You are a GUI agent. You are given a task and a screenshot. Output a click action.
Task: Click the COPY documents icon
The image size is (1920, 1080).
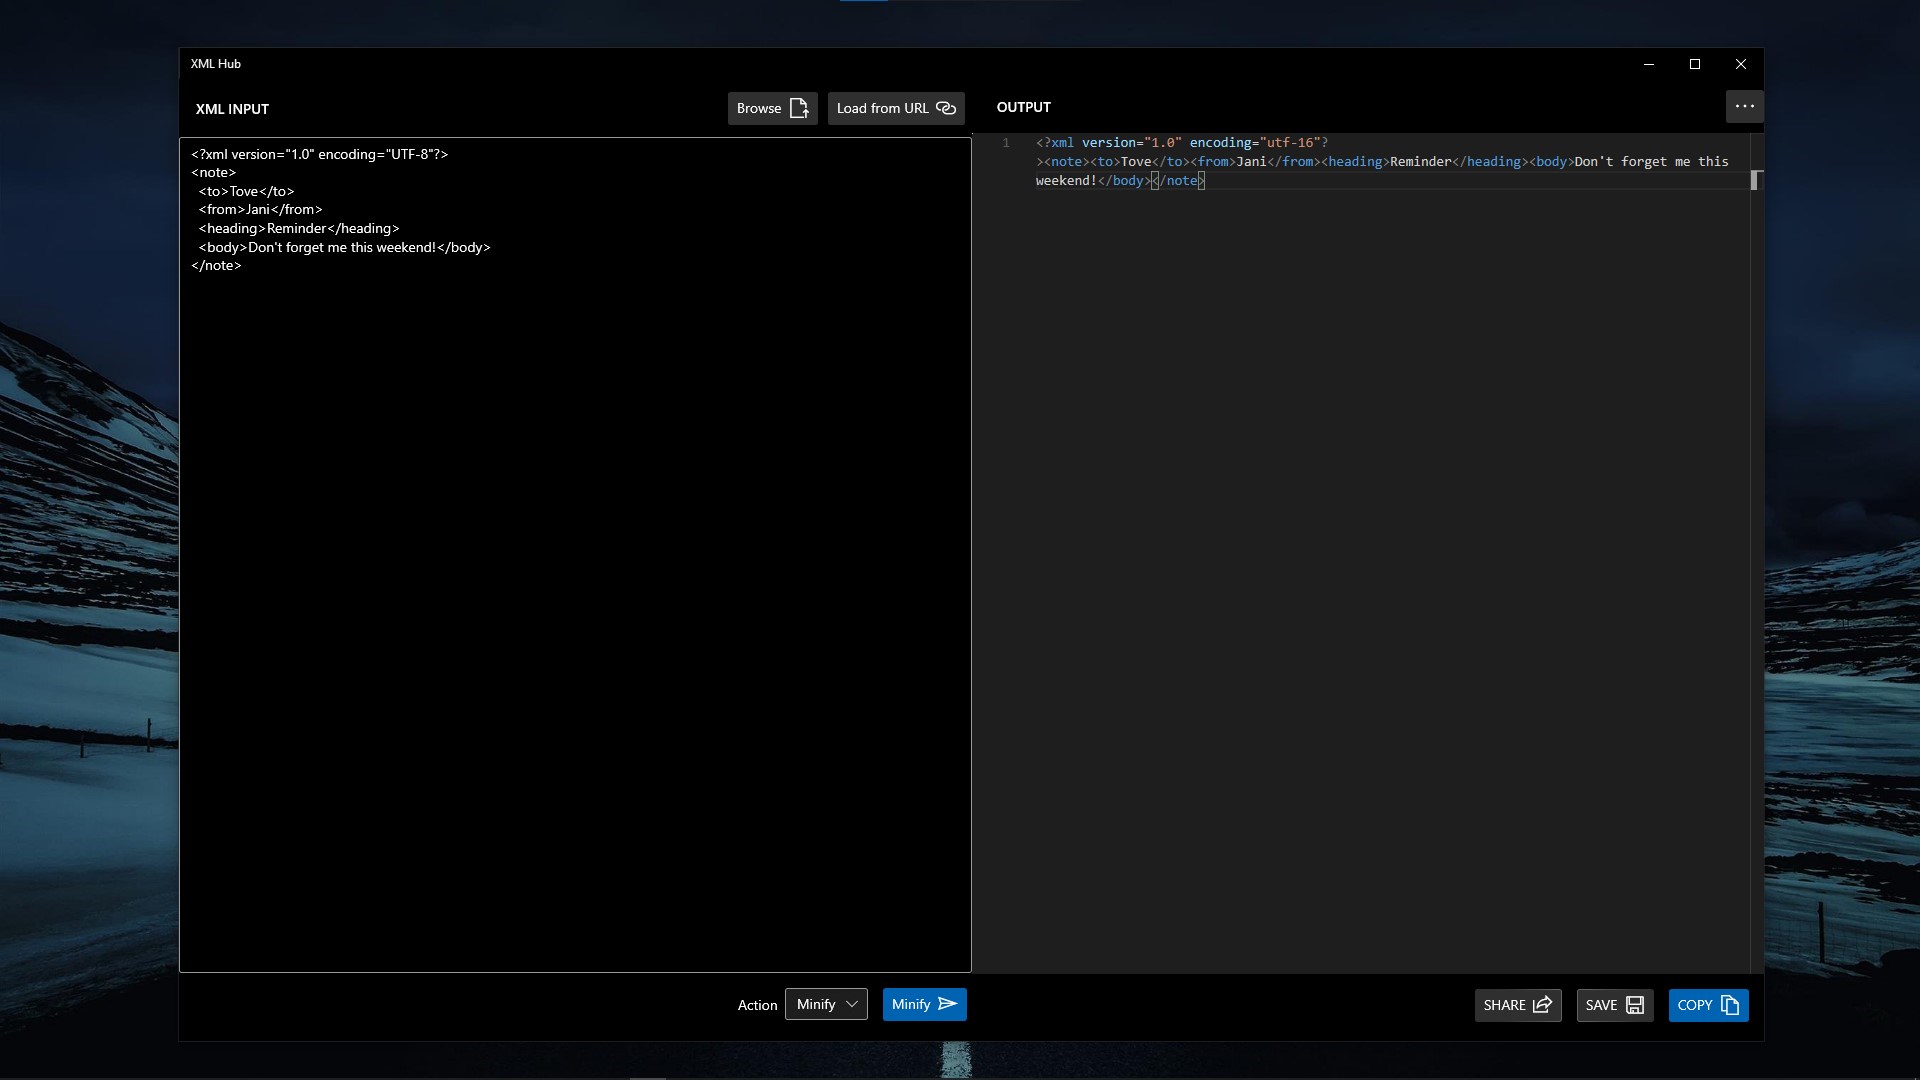(1730, 1005)
